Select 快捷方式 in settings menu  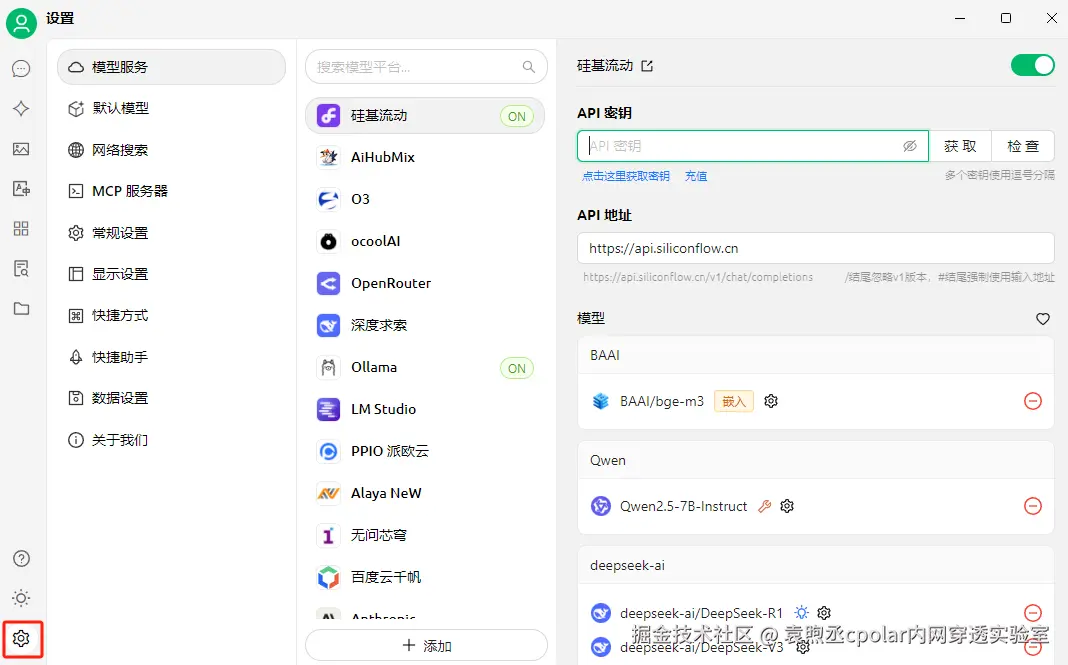(x=171, y=315)
